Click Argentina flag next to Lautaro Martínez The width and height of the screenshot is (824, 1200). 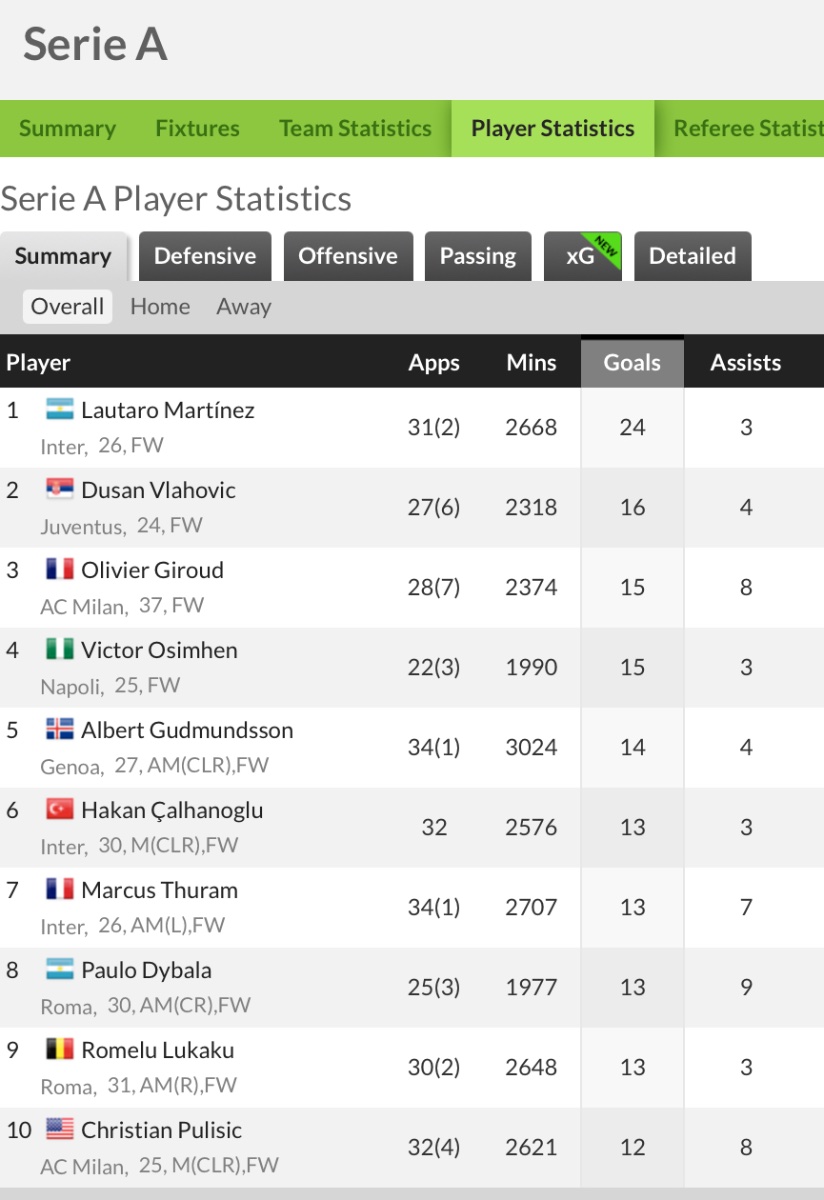pos(60,409)
